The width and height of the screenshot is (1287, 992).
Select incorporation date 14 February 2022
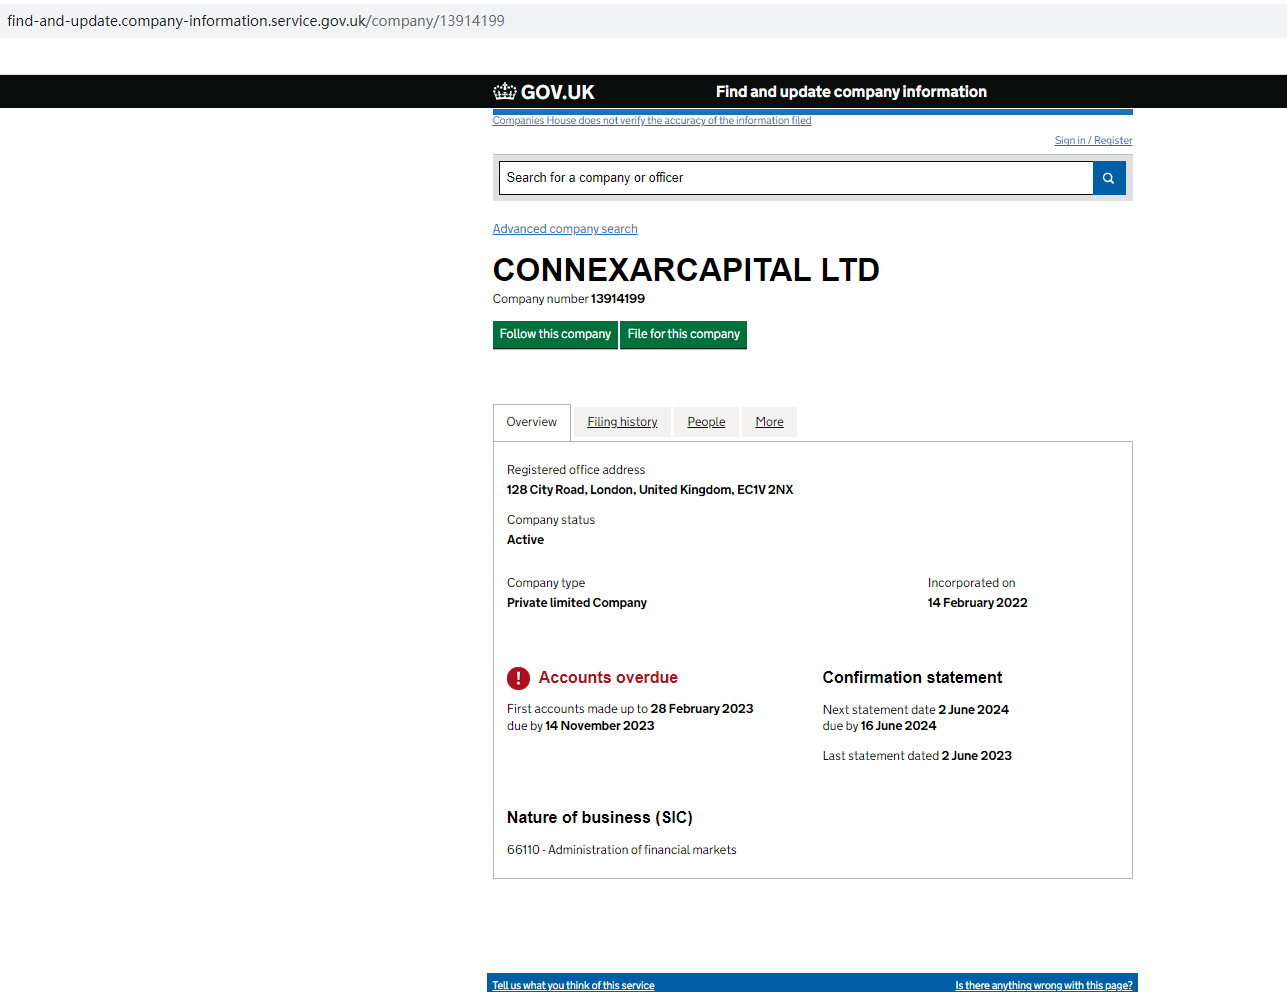click(x=977, y=603)
